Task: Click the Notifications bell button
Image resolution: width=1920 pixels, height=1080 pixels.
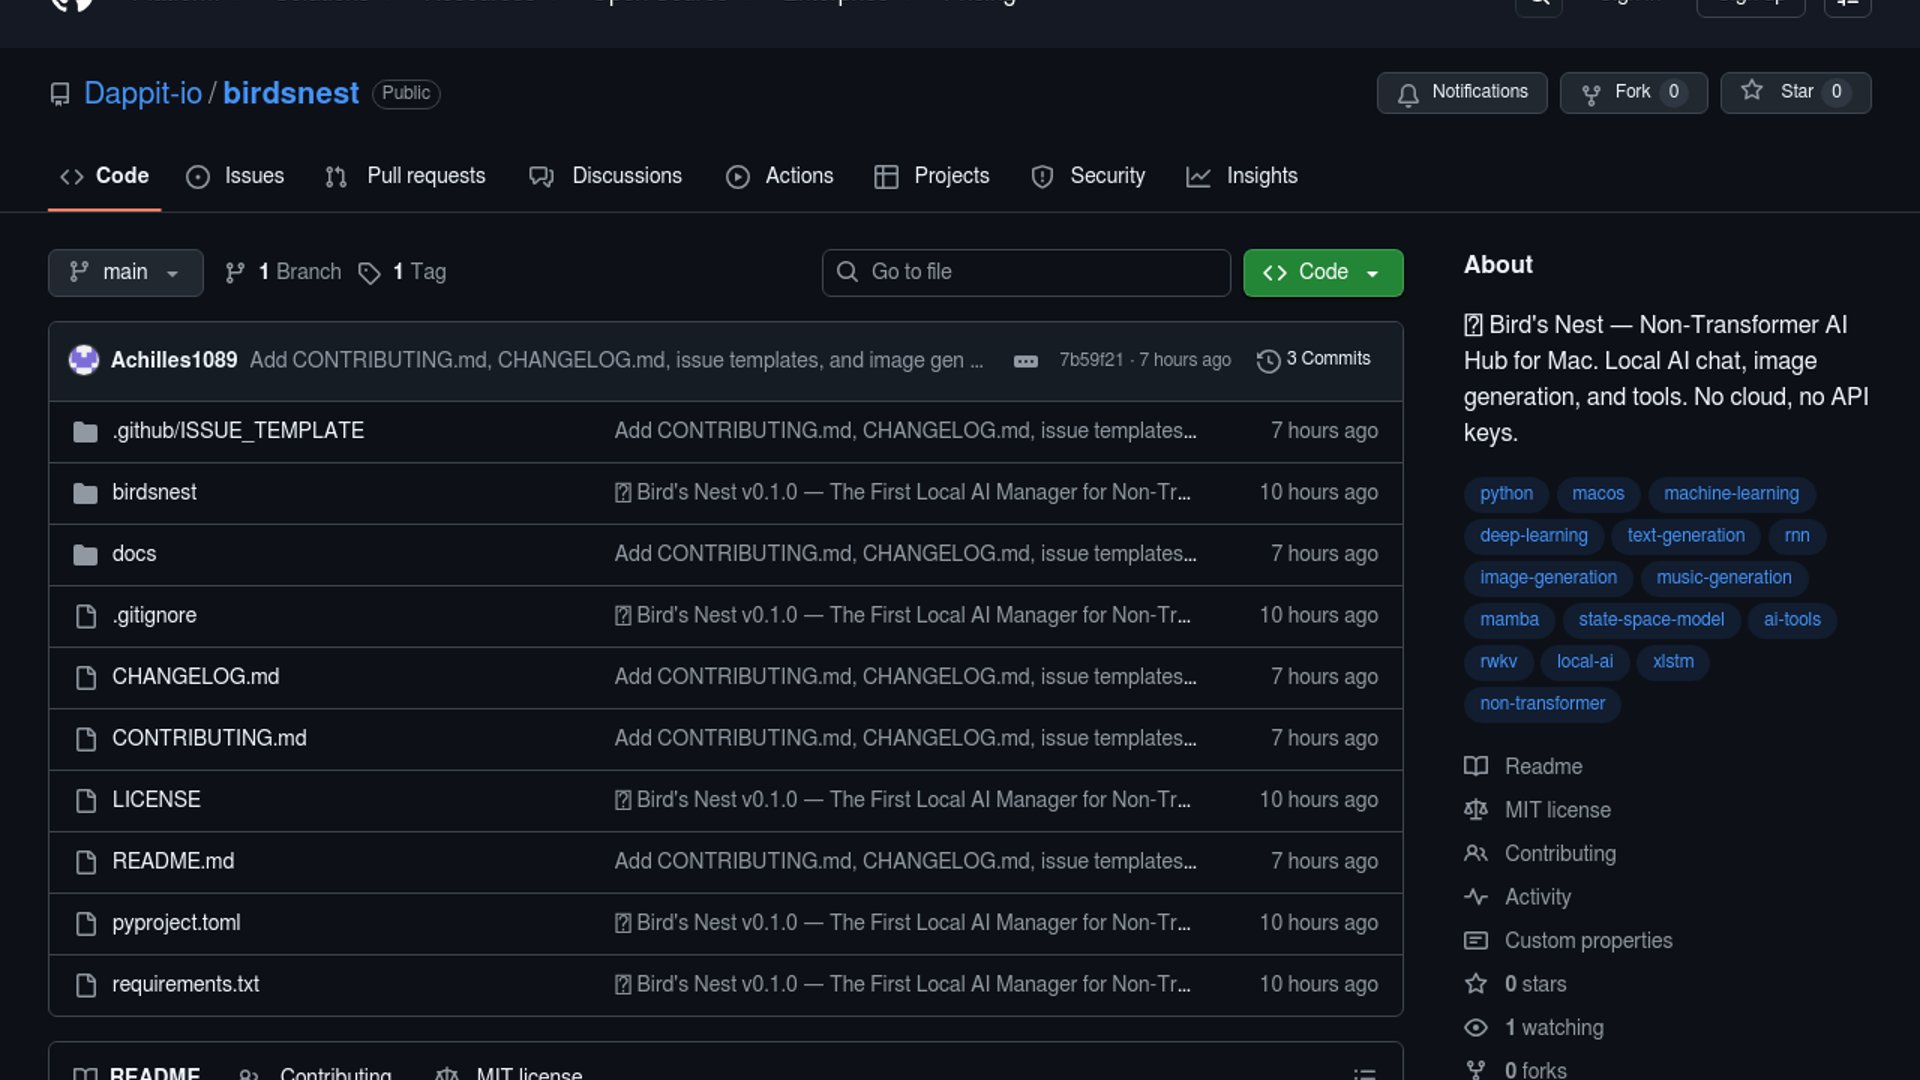Action: coord(1461,92)
